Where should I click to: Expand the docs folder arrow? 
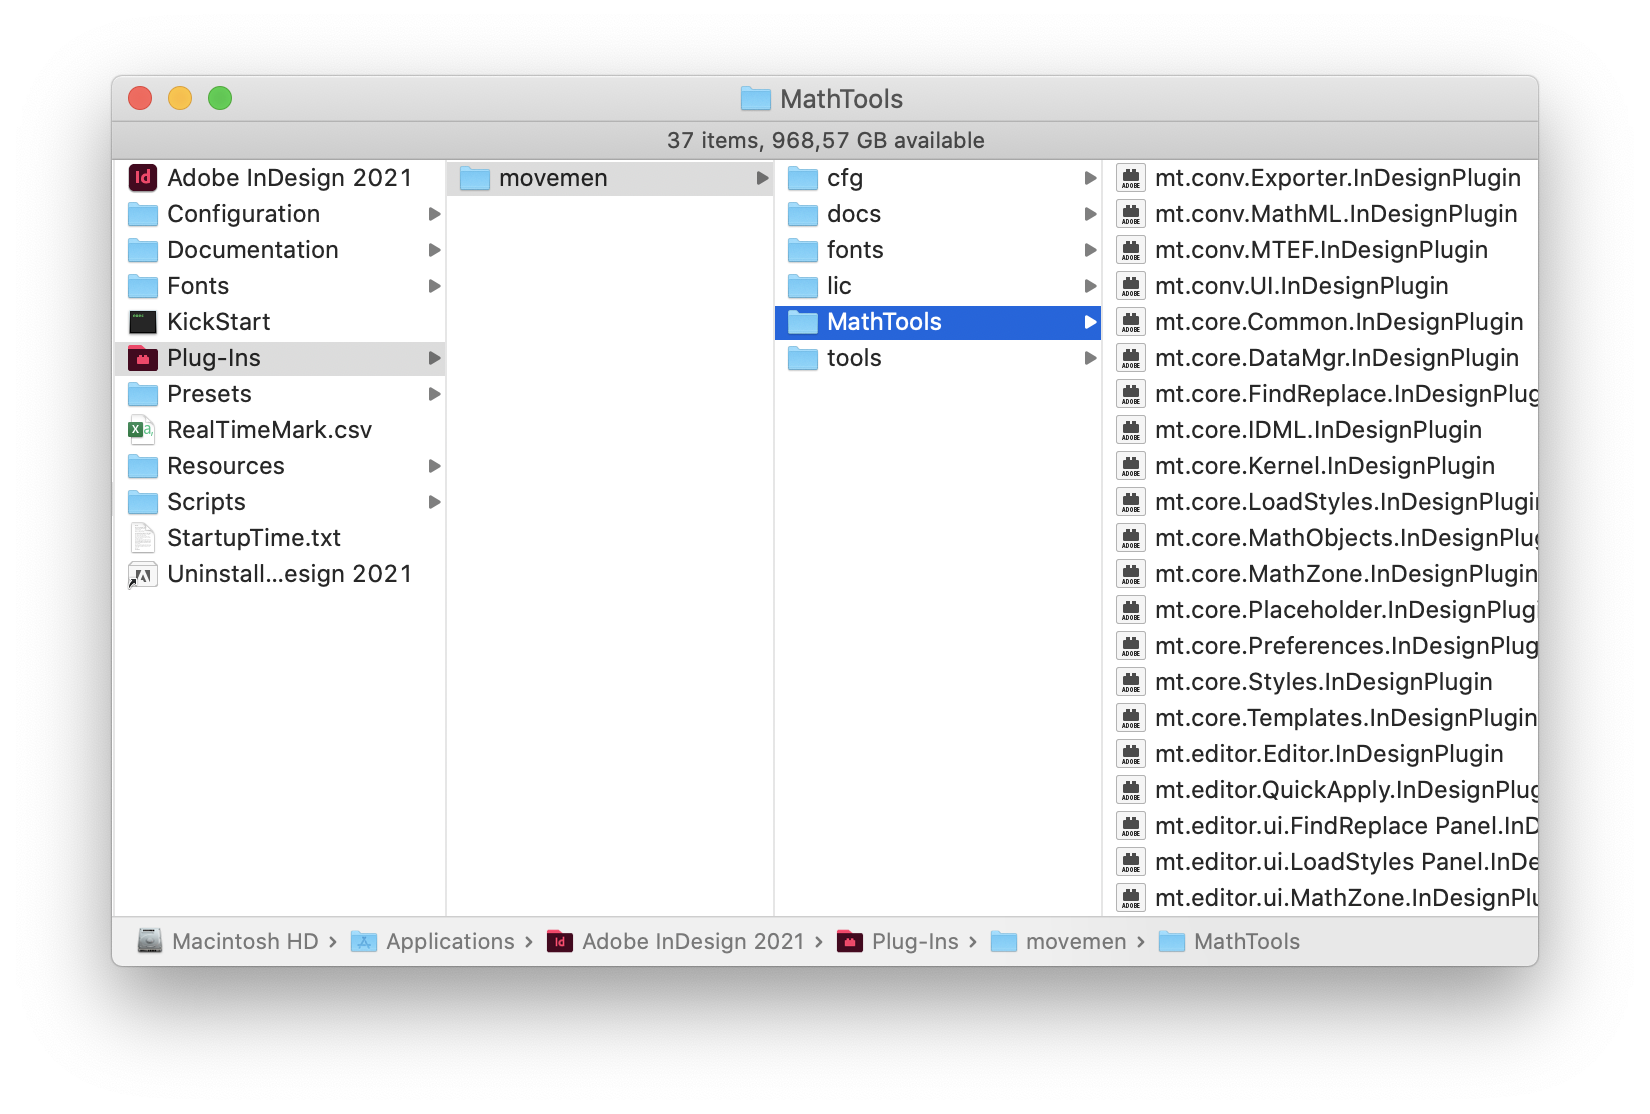[x=1090, y=214]
